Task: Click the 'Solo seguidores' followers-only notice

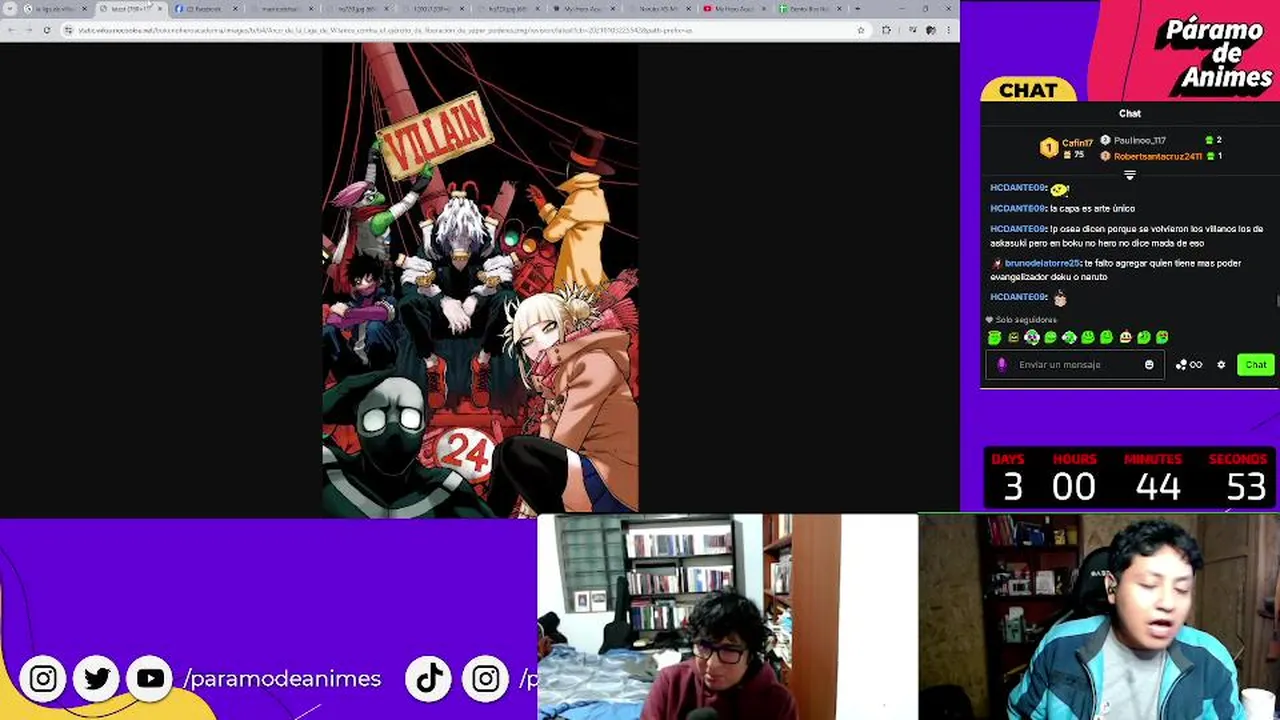Action: [1021, 320]
